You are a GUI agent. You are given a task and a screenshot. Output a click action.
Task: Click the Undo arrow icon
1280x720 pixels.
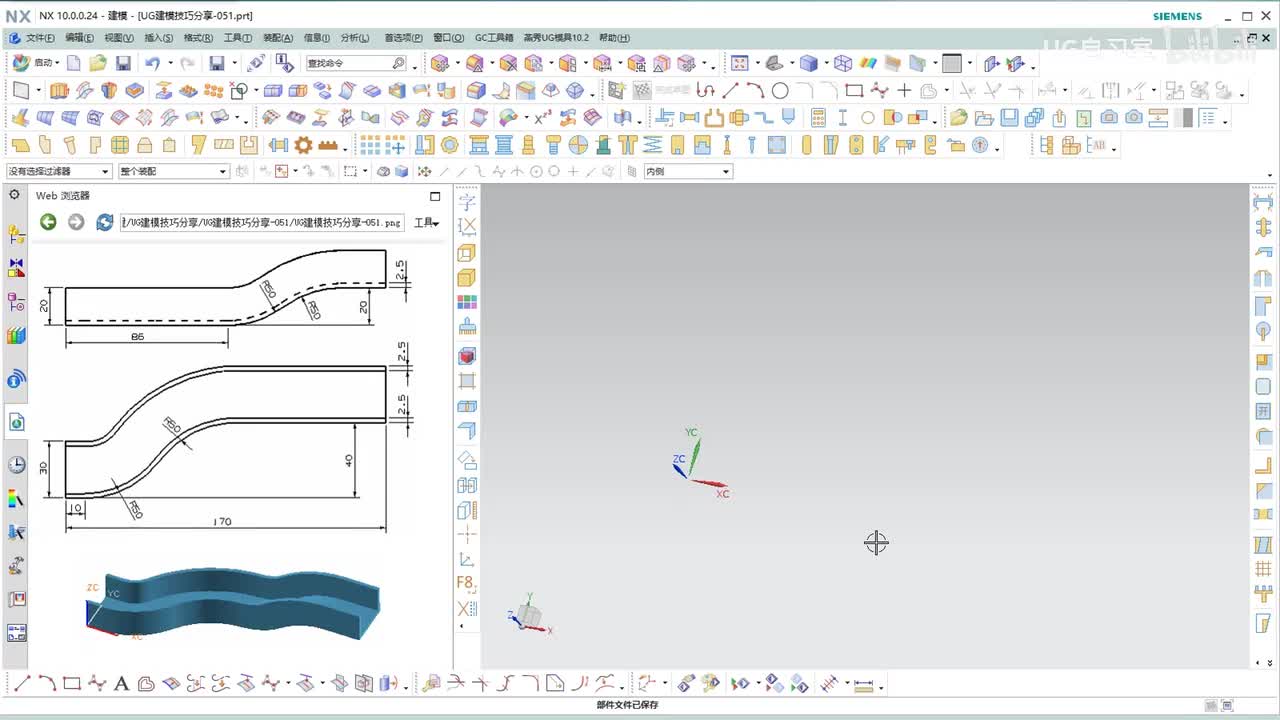[x=152, y=63]
